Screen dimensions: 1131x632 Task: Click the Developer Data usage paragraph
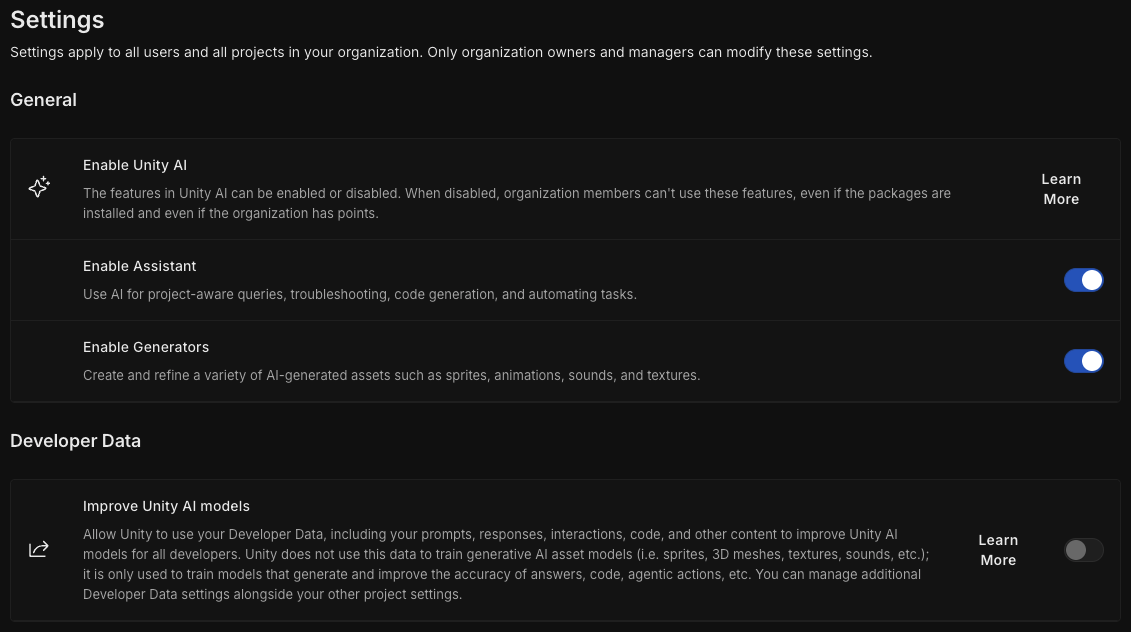(x=506, y=564)
